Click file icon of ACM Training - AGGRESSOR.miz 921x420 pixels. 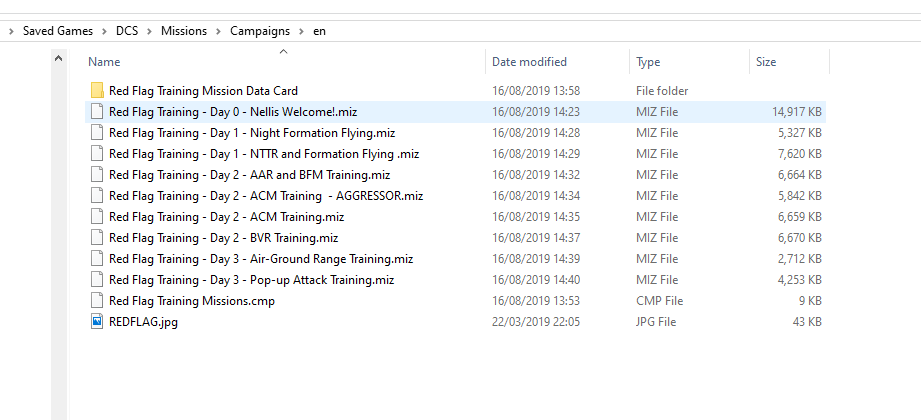(x=98, y=196)
